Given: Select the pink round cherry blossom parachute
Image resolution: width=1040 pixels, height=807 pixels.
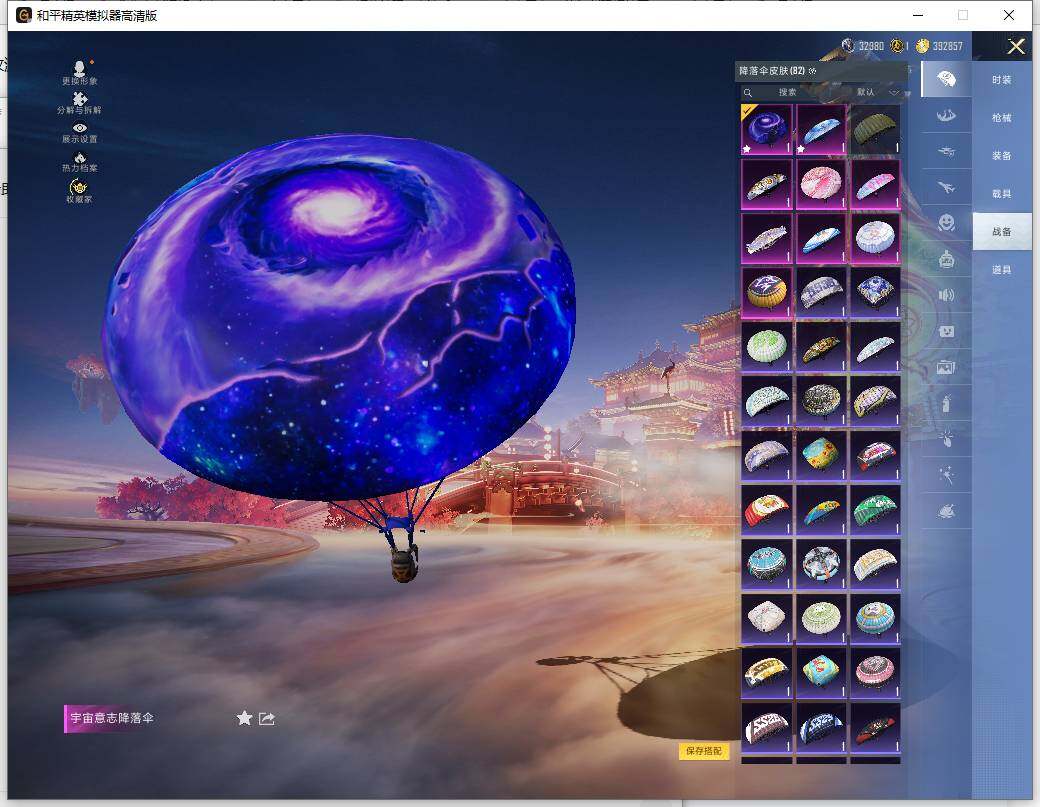Looking at the screenshot, I should 820,183.
